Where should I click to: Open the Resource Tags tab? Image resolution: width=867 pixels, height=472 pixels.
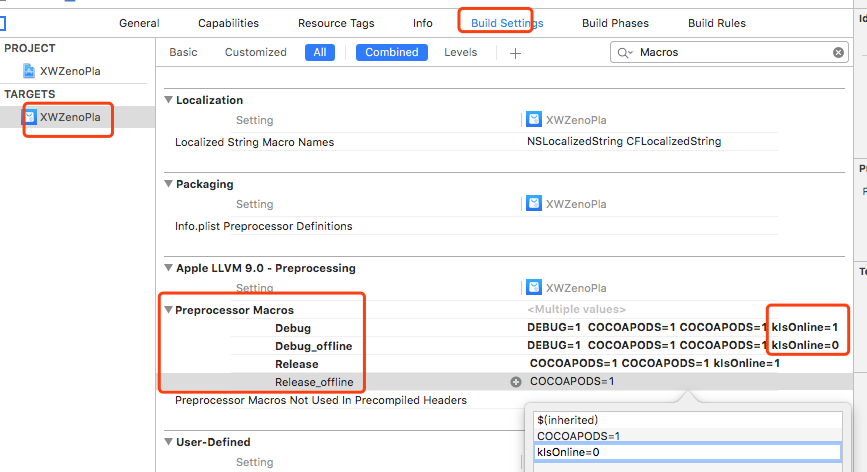pyautogui.click(x=336, y=23)
